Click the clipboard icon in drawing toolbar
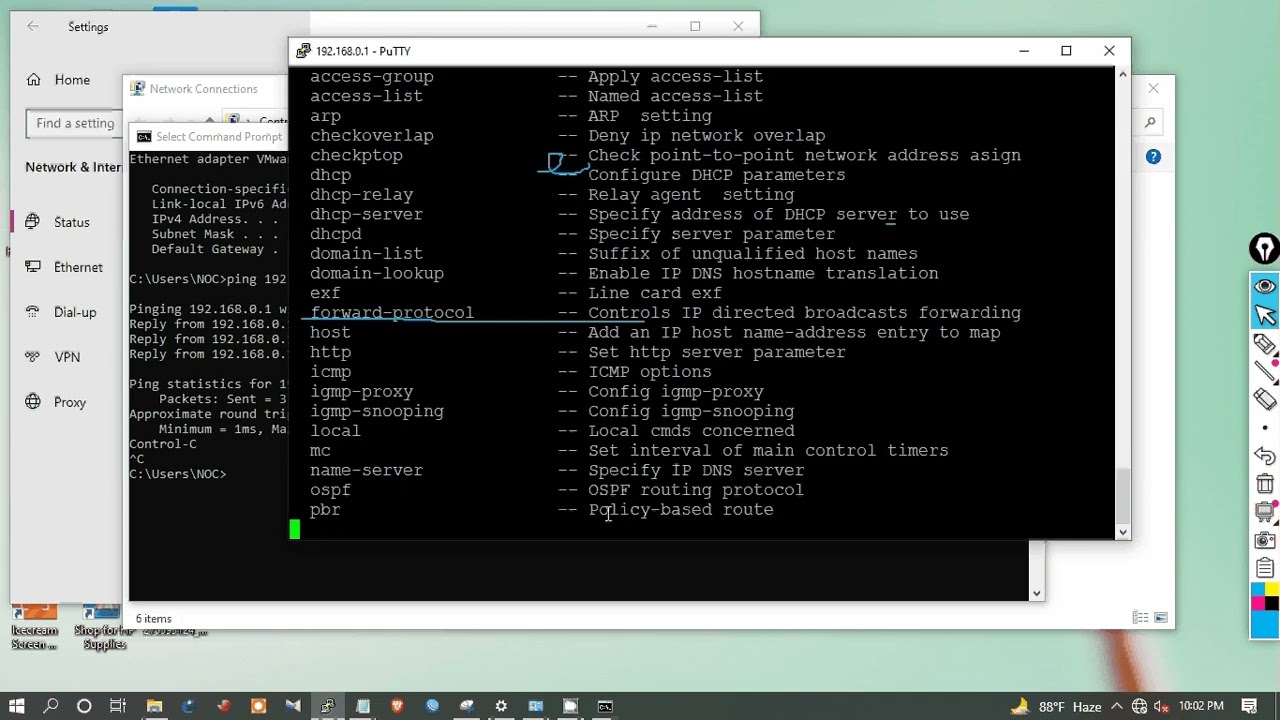1280x720 pixels. [x=1265, y=568]
